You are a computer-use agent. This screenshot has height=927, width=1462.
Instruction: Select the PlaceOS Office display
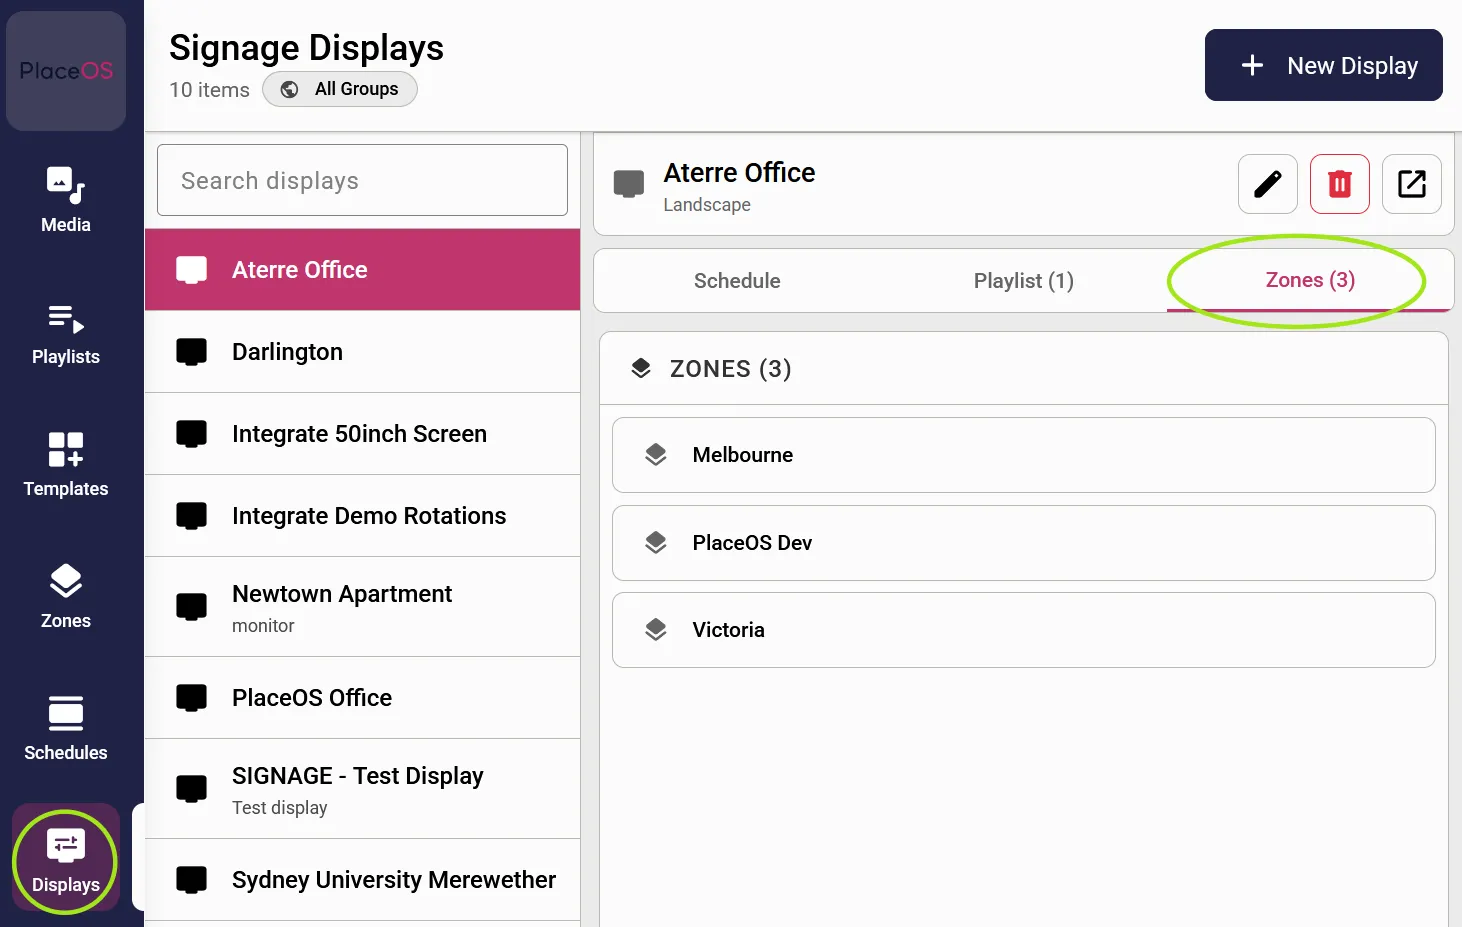pyautogui.click(x=362, y=698)
